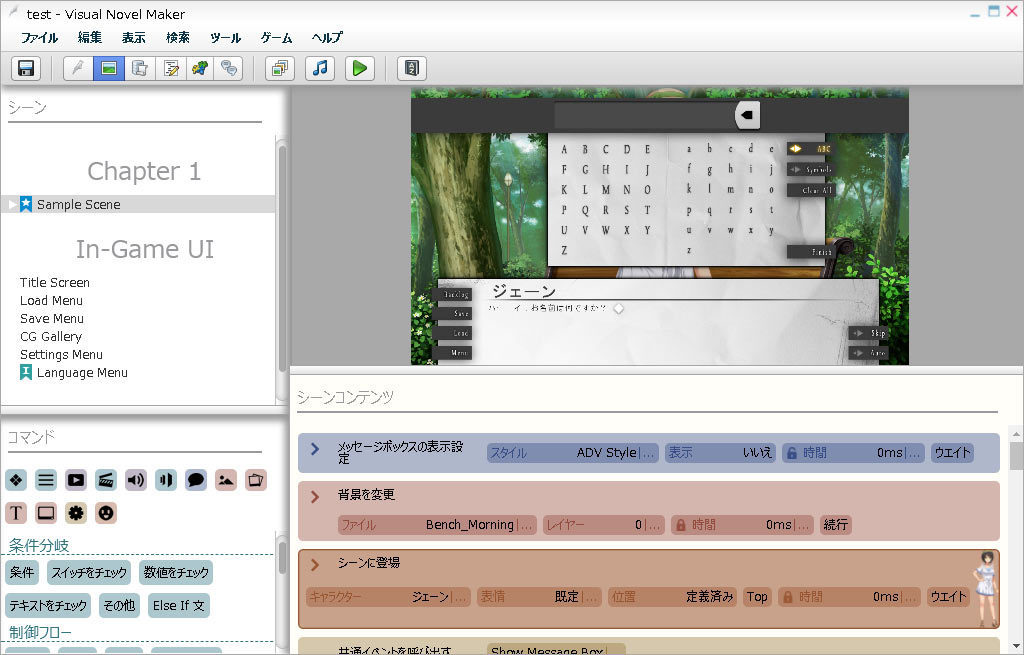Select the sound waveform command category icon
Screen dimensions: 1024x655
click(x=166, y=480)
